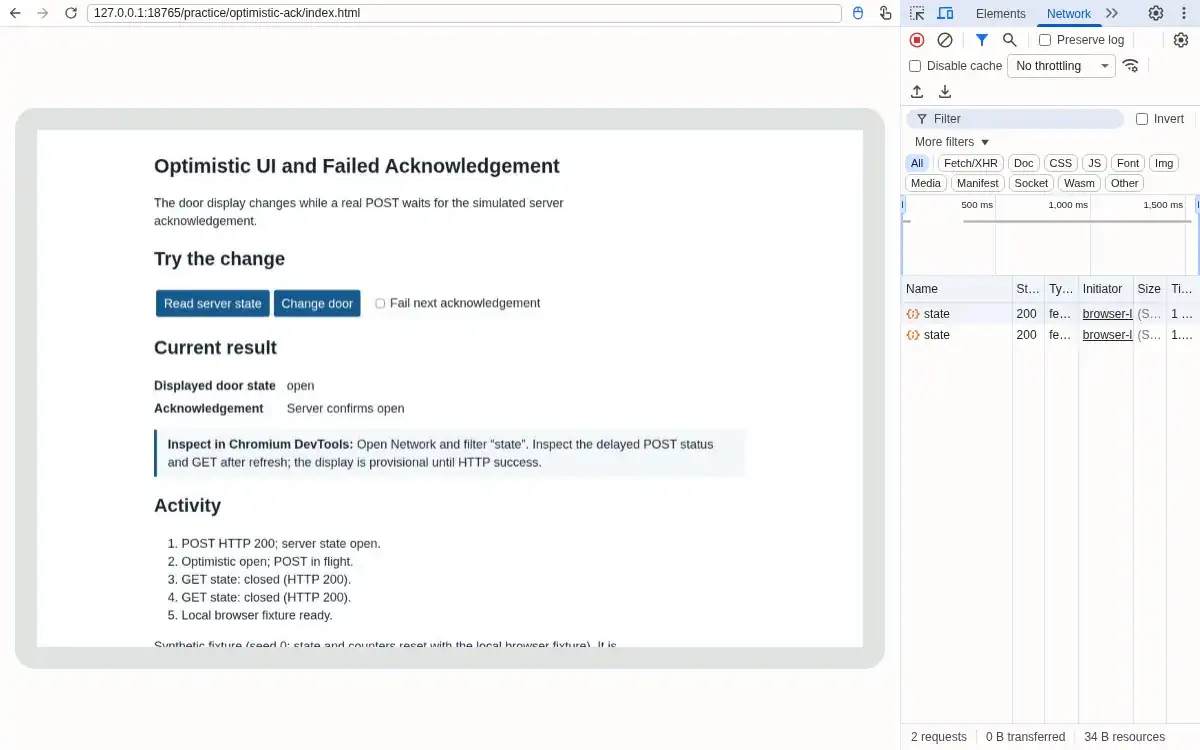Filter requests by Fetch/XHR
1200x750 pixels.
pos(971,163)
